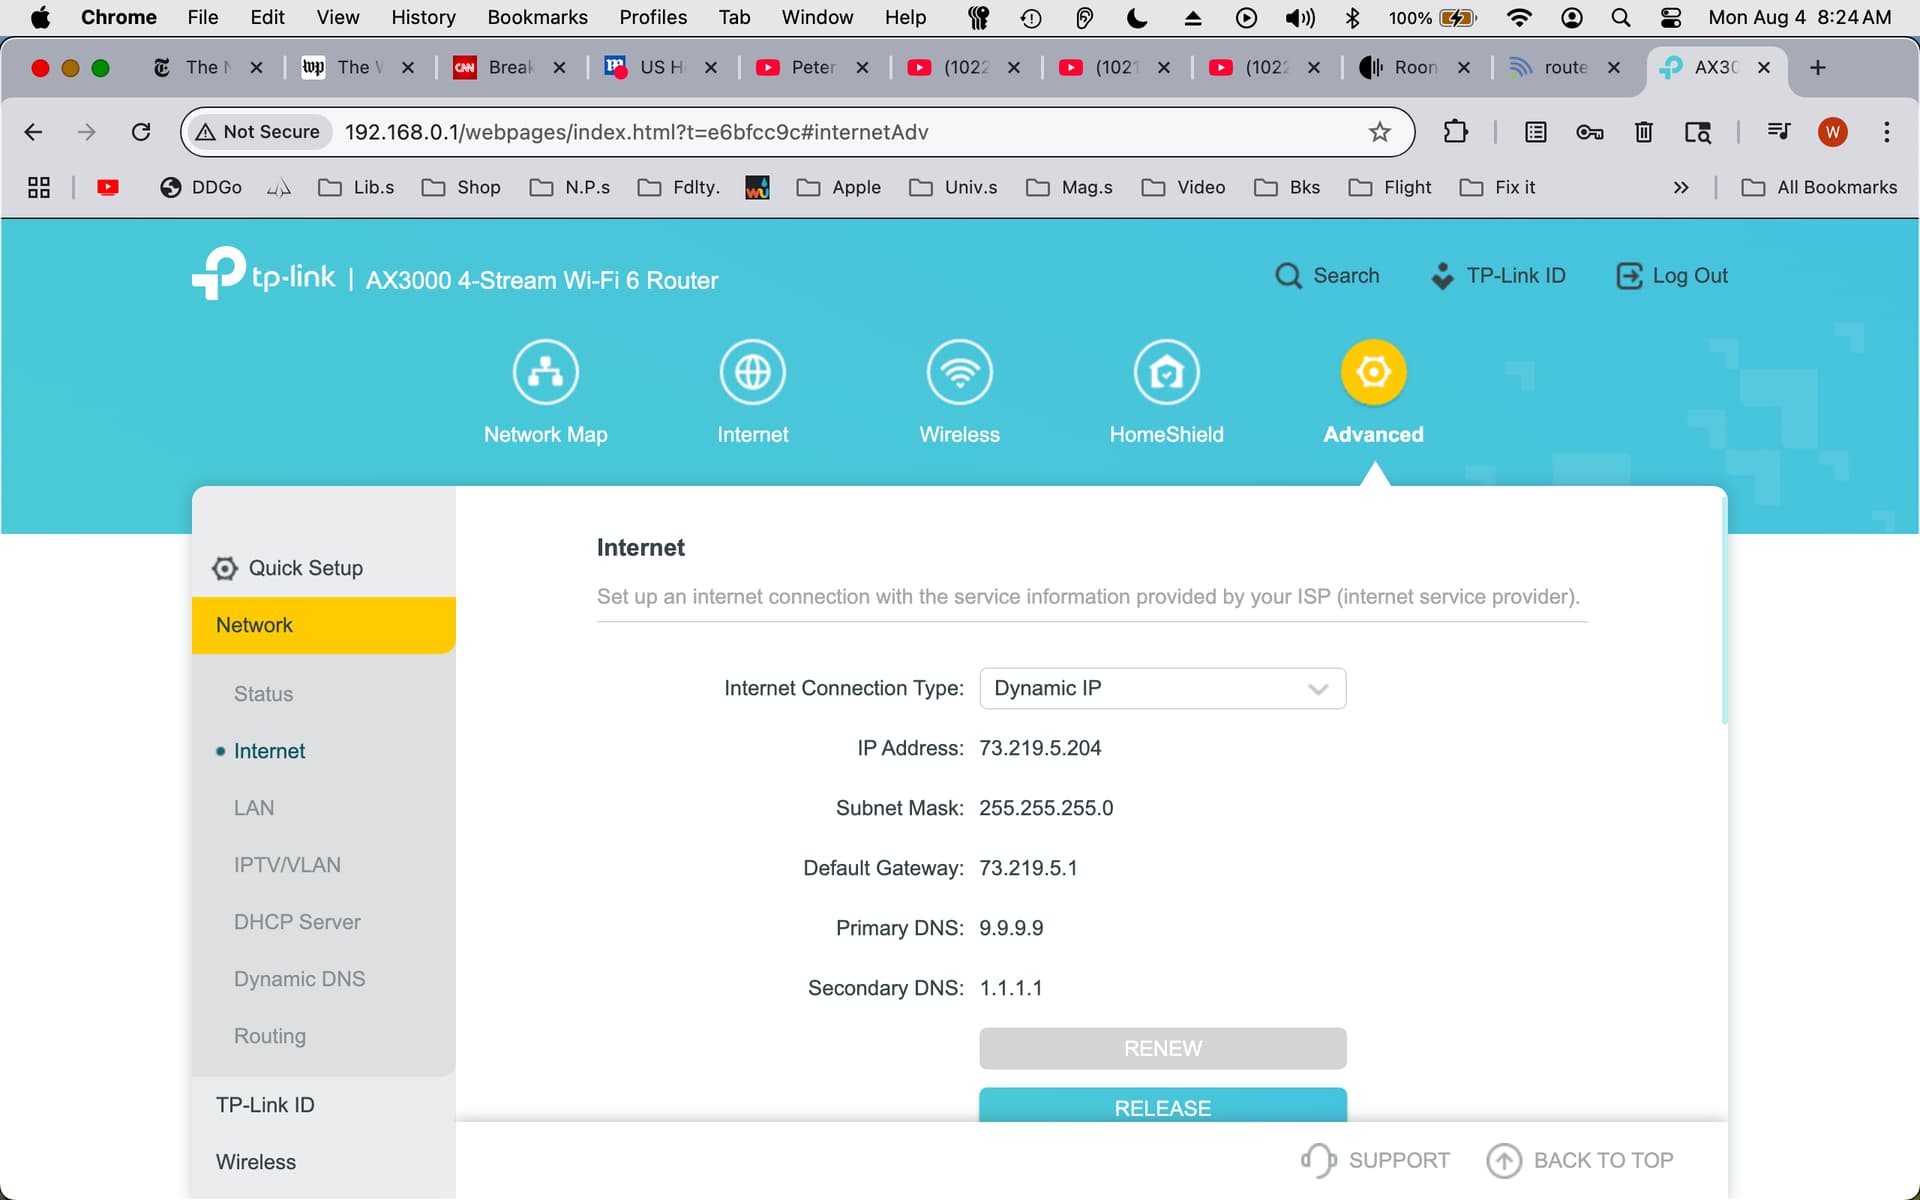
Task: Open Wireless sidebar section
Action: coord(256,1162)
